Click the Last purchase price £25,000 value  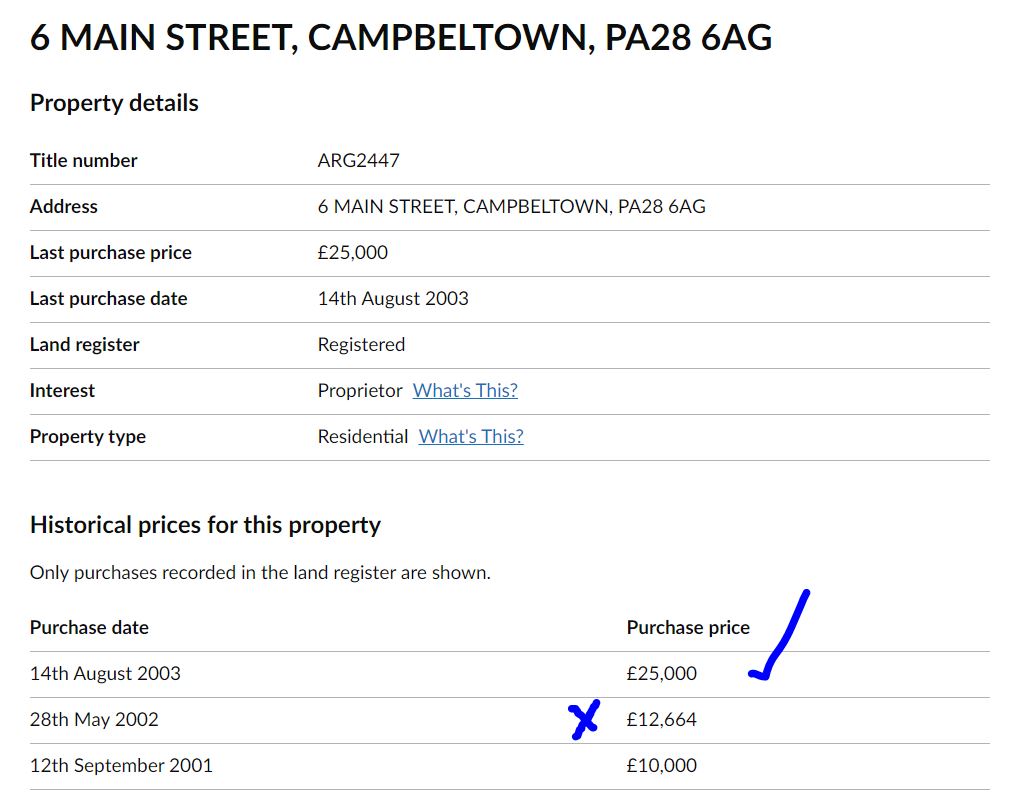click(353, 253)
